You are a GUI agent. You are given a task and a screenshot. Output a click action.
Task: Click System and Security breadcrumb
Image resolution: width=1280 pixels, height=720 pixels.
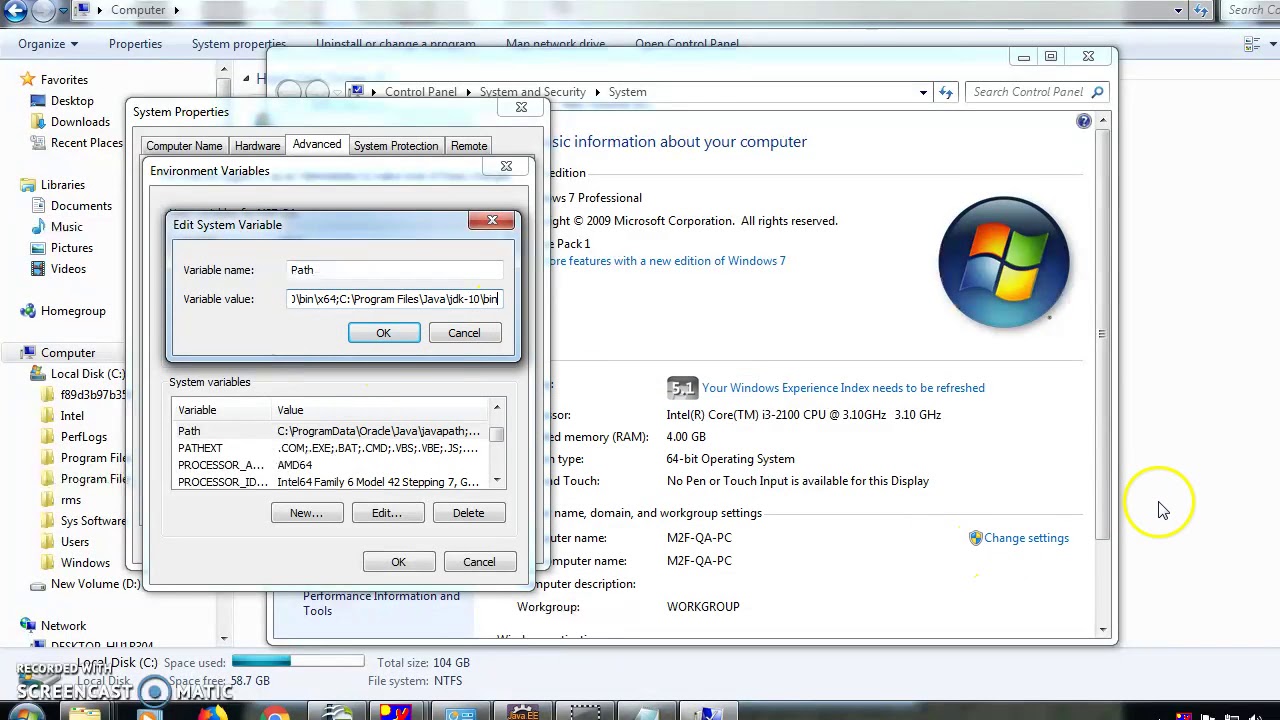click(532, 92)
